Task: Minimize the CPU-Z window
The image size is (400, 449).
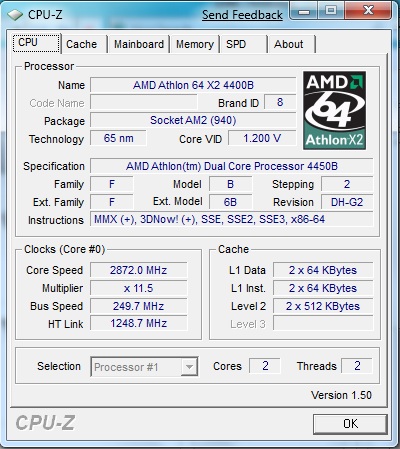Action: tap(304, 12)
